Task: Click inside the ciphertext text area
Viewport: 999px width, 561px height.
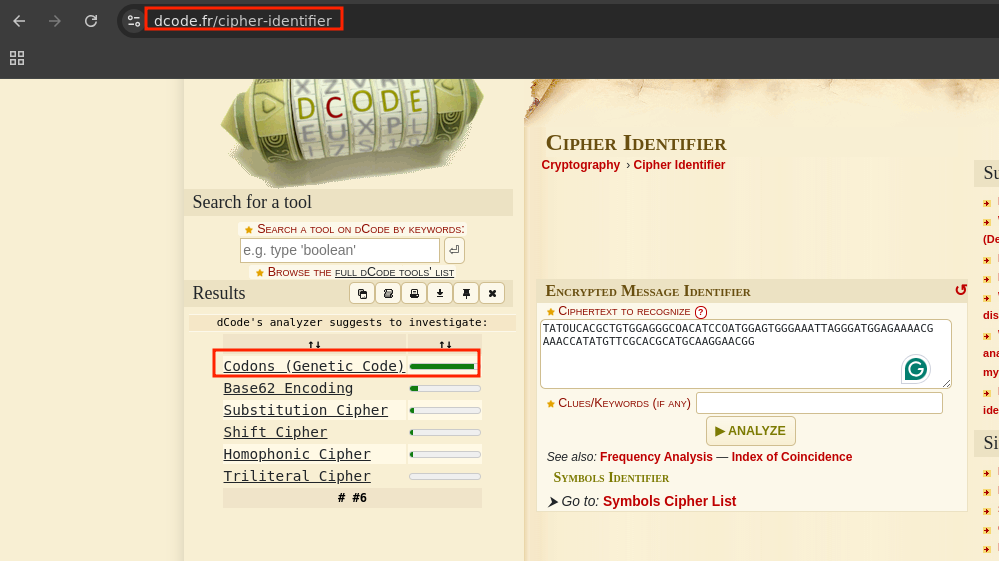Action: [745, 354]
